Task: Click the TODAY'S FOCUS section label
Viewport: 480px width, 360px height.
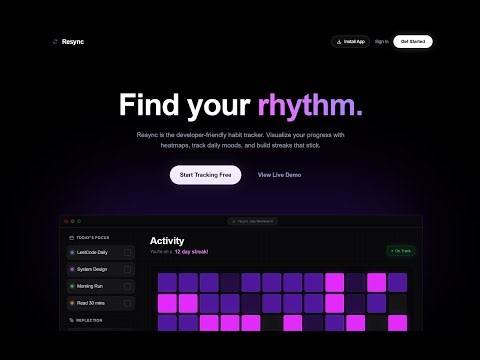Action: point(93,238)
